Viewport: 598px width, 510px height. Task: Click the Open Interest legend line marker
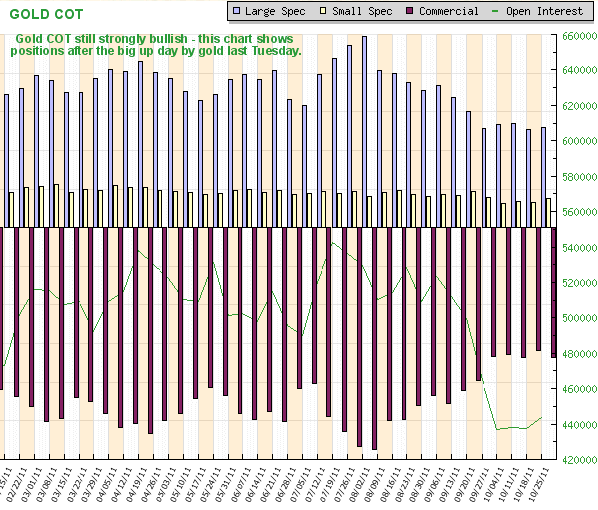(x=495, y=11)
